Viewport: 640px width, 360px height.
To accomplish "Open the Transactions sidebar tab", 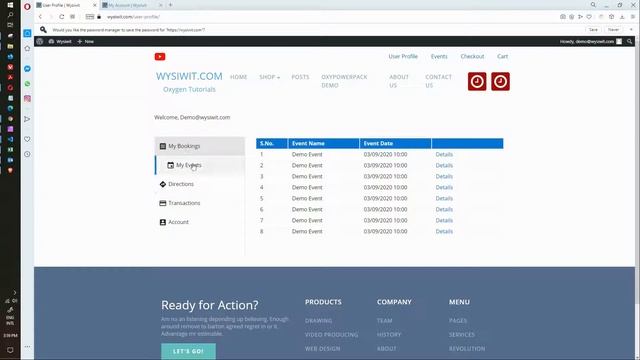I will coord(200,203).
